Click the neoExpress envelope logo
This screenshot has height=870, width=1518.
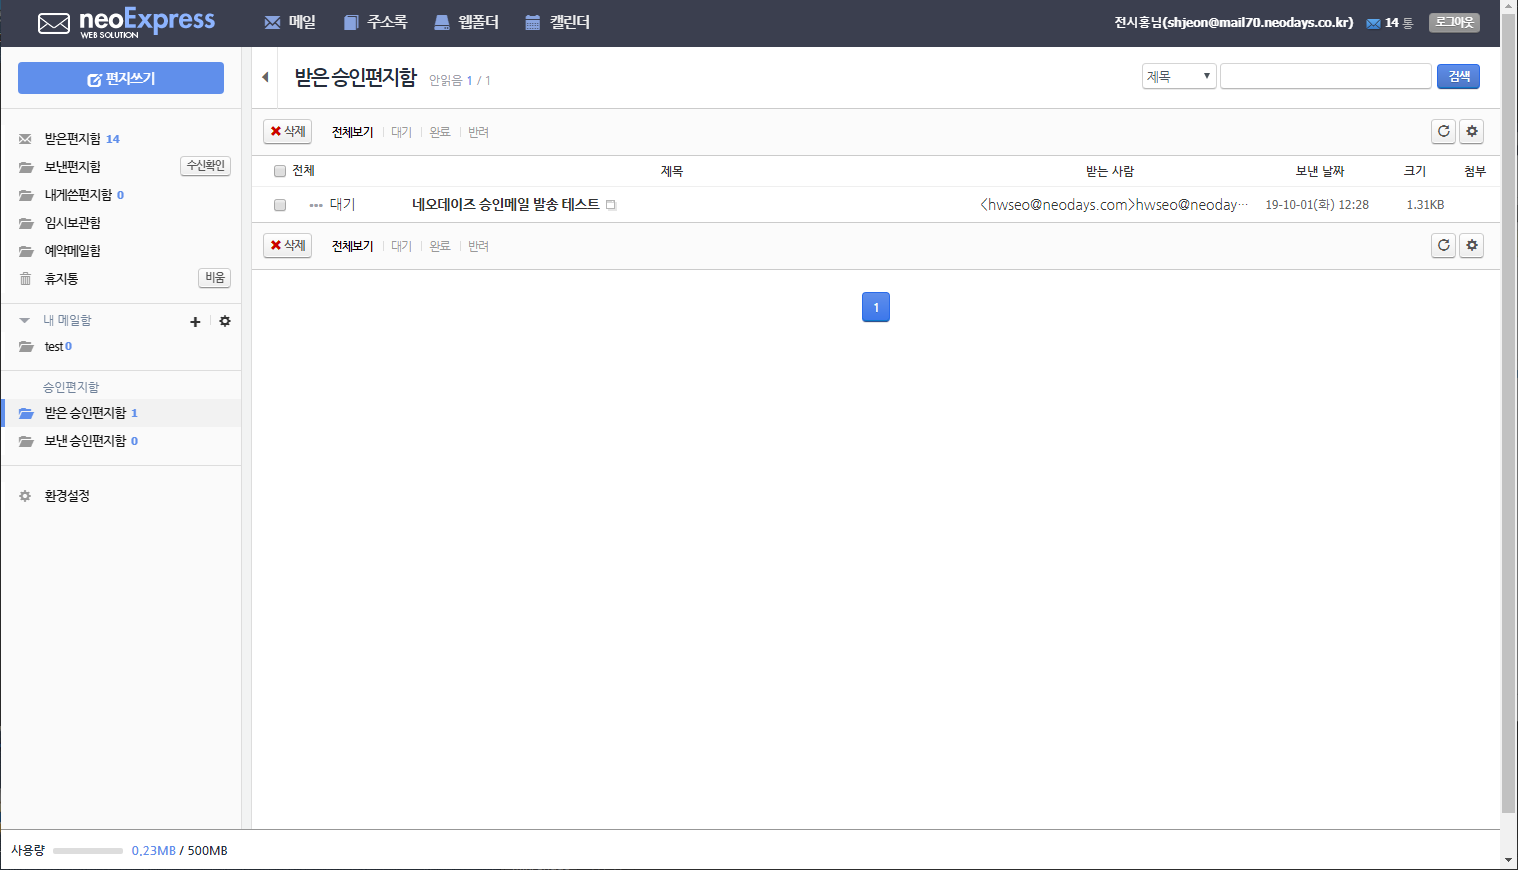click(x=54, y=23)
